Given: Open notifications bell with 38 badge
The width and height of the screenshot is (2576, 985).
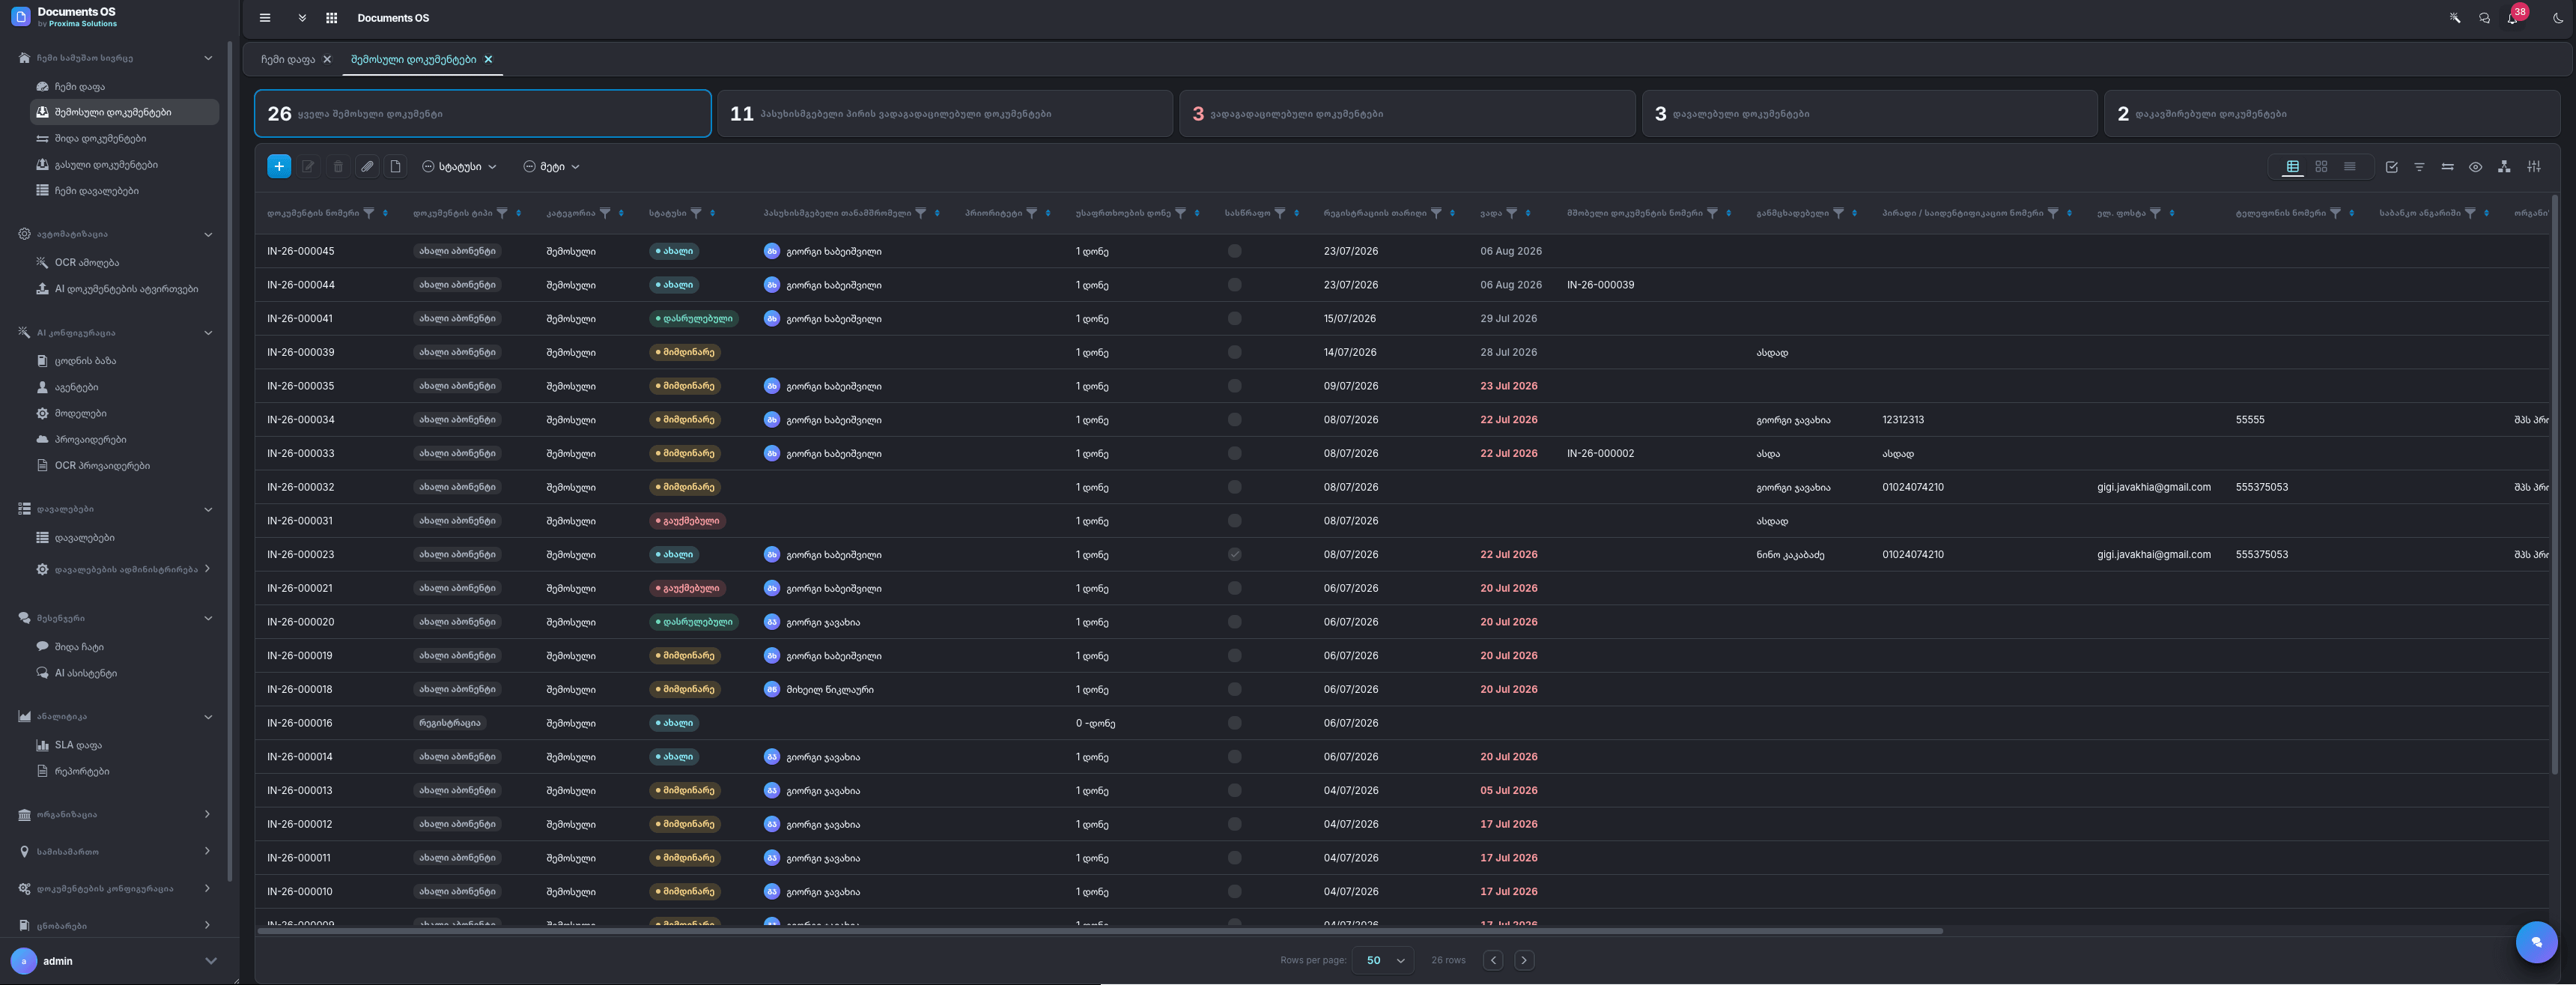Looking at the screenshot, I should (2513, 17).
